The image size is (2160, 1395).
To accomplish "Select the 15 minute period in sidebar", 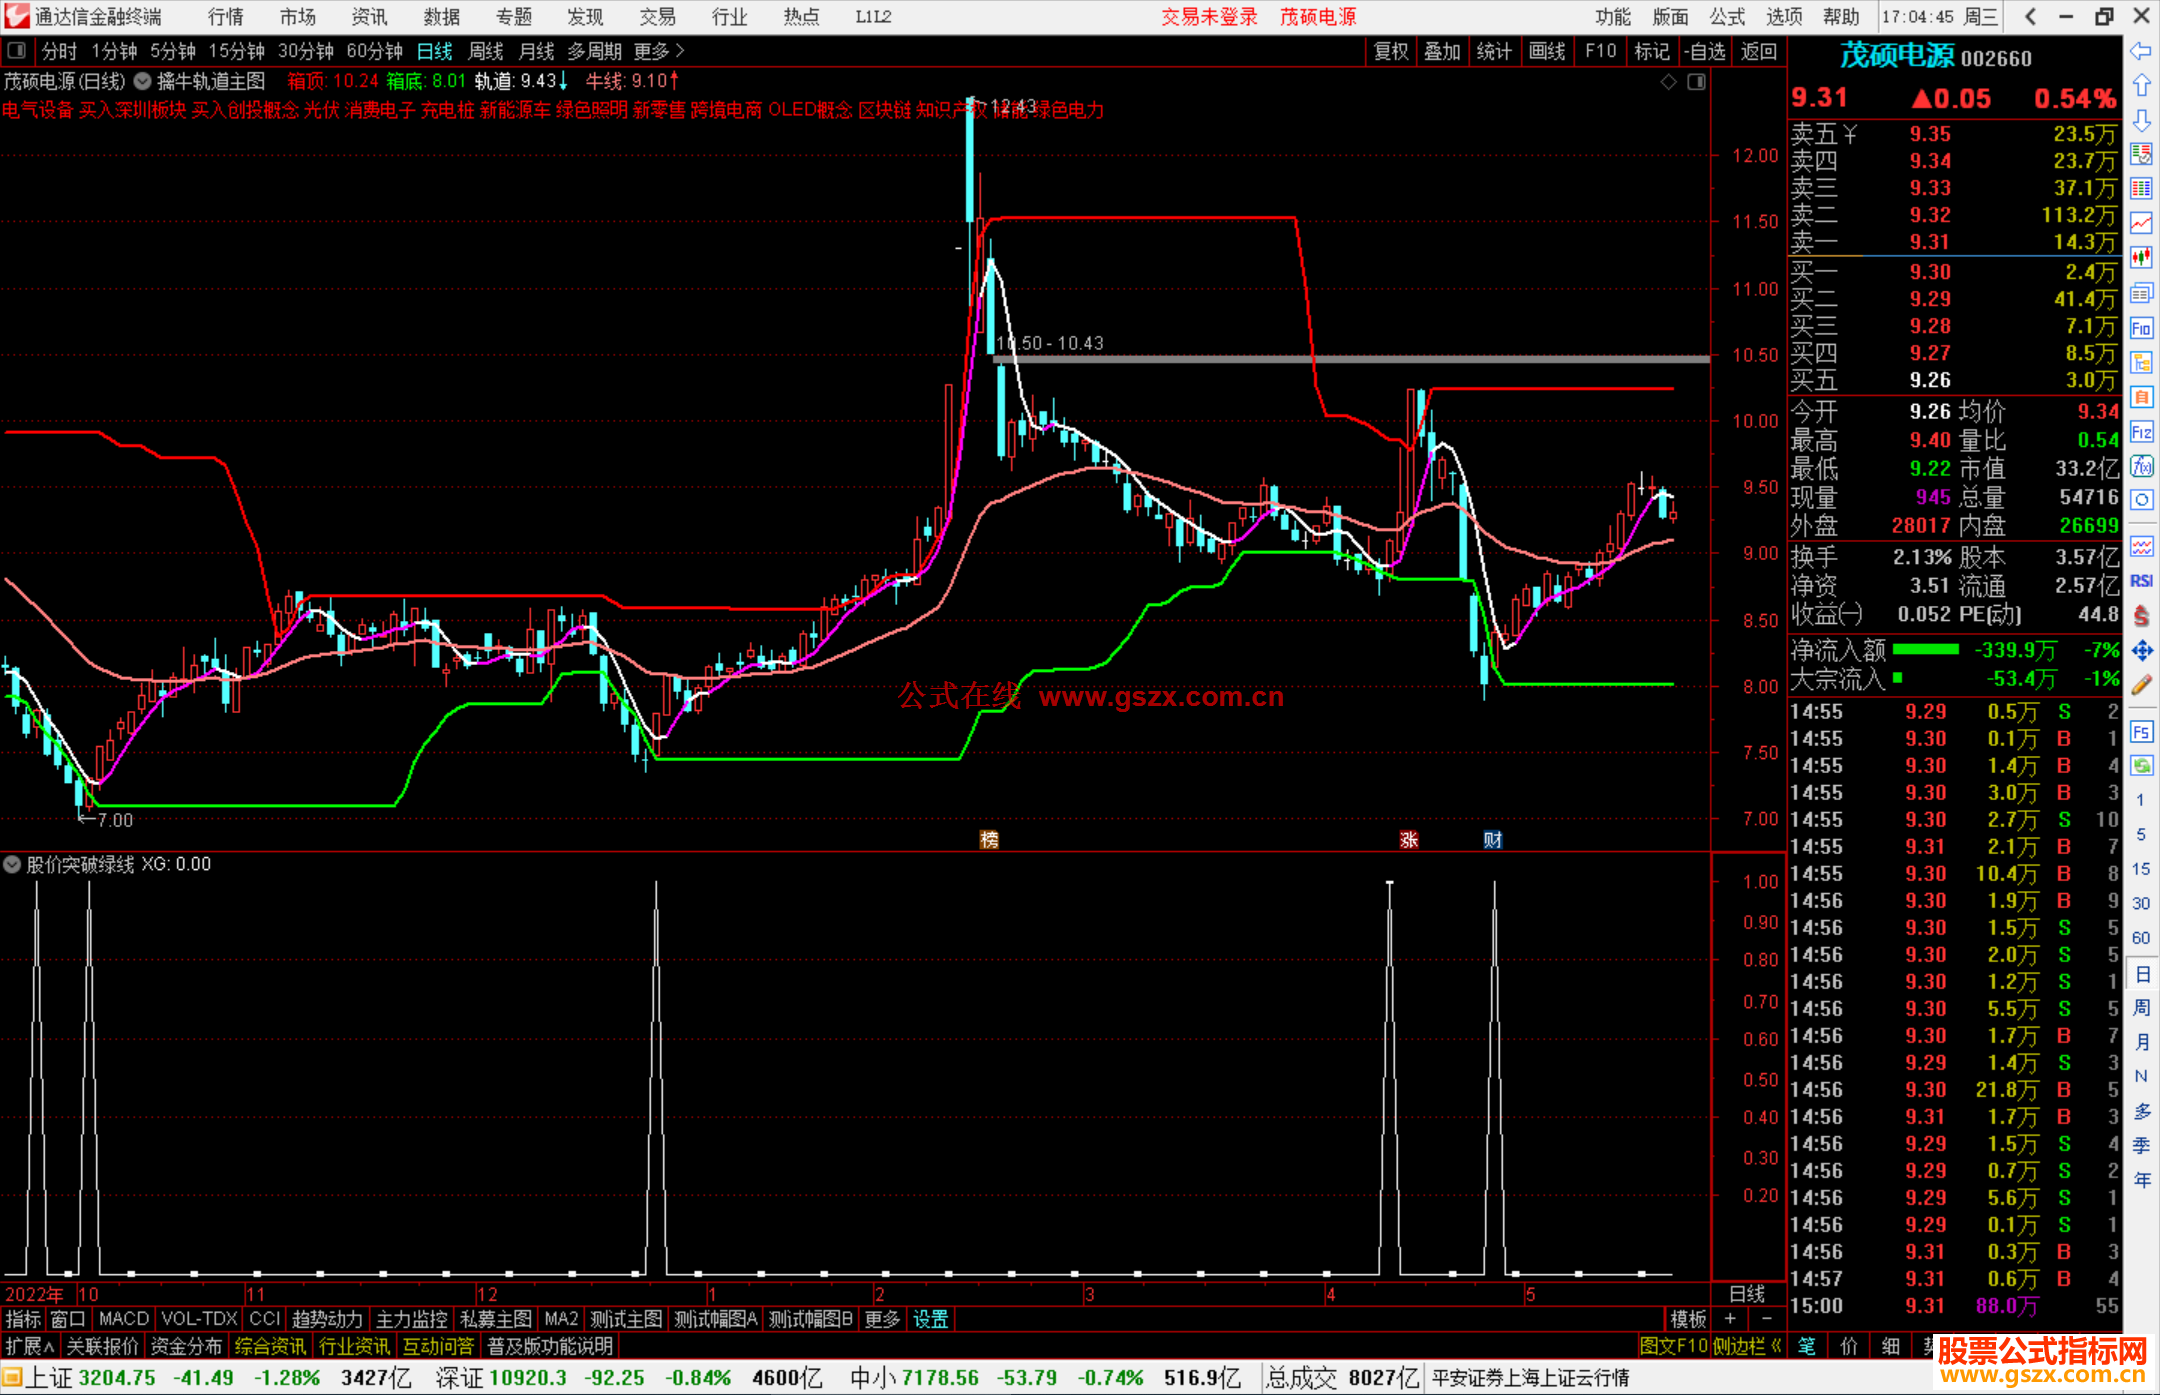I will [2141, 869].
